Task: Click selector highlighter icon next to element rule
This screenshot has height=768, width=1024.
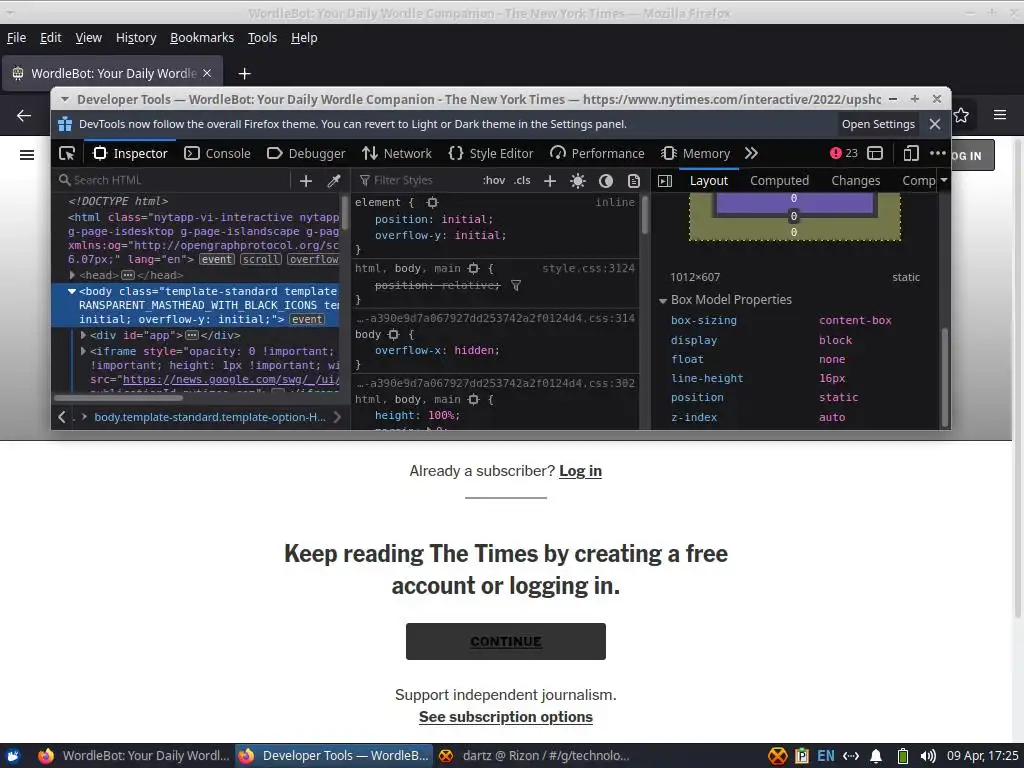Action: pos(432,202)
